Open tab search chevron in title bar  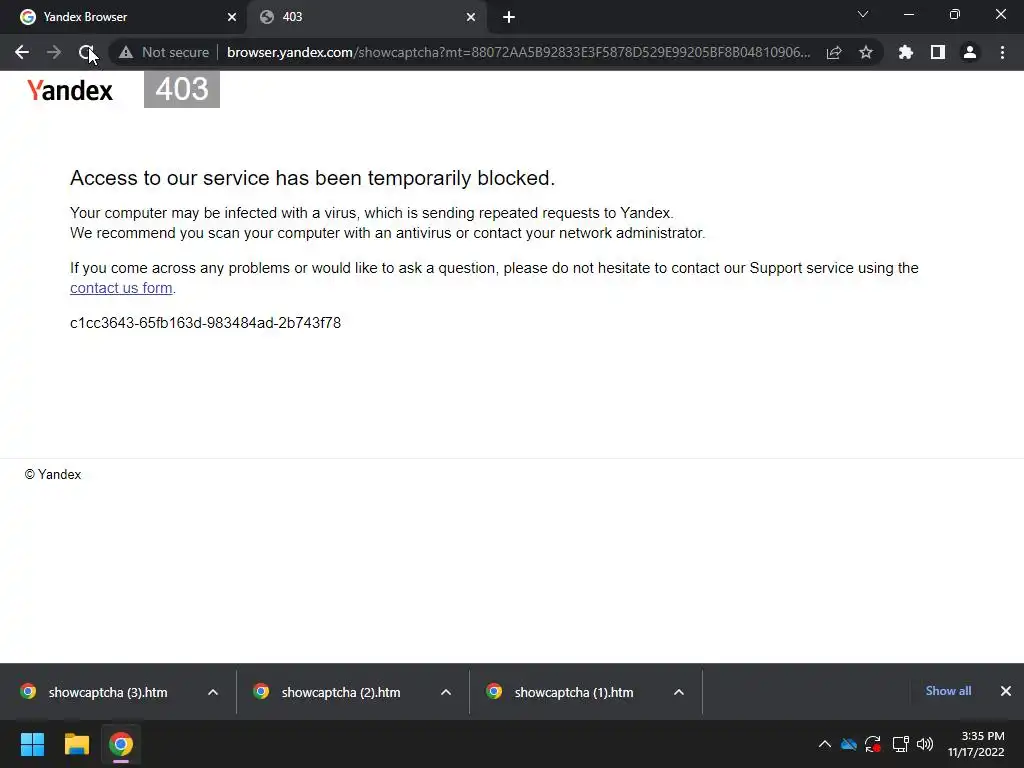click(863, 14)
